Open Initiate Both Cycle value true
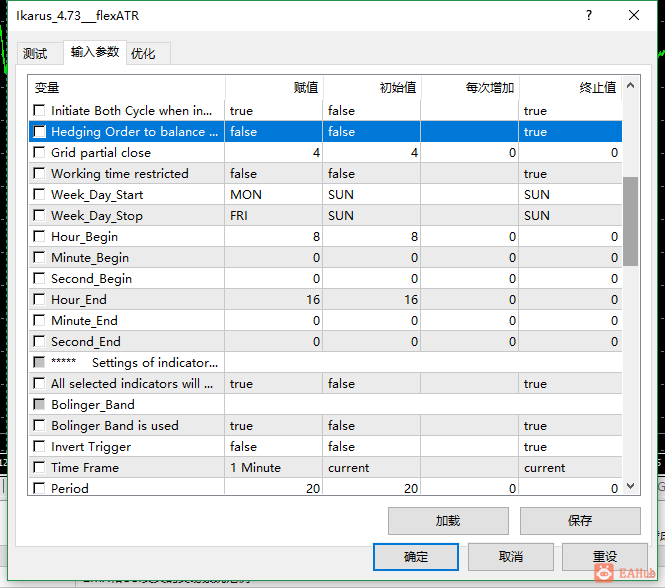The height and width of the screenshot is (588, 665). (x=274, y=110)
